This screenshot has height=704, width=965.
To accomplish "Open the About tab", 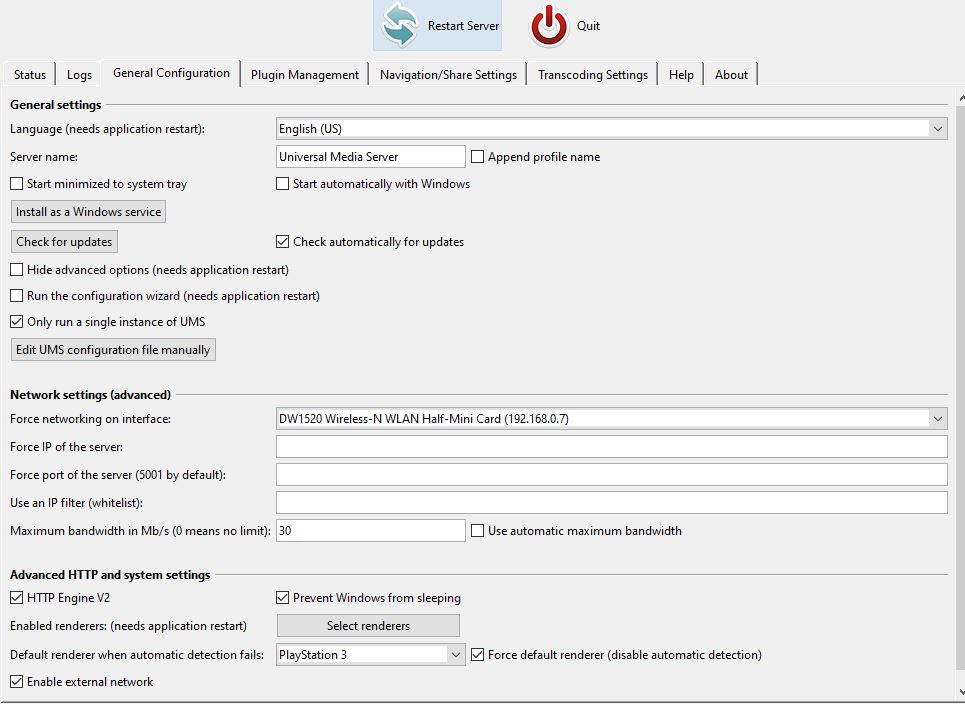I will click(731, 74).
